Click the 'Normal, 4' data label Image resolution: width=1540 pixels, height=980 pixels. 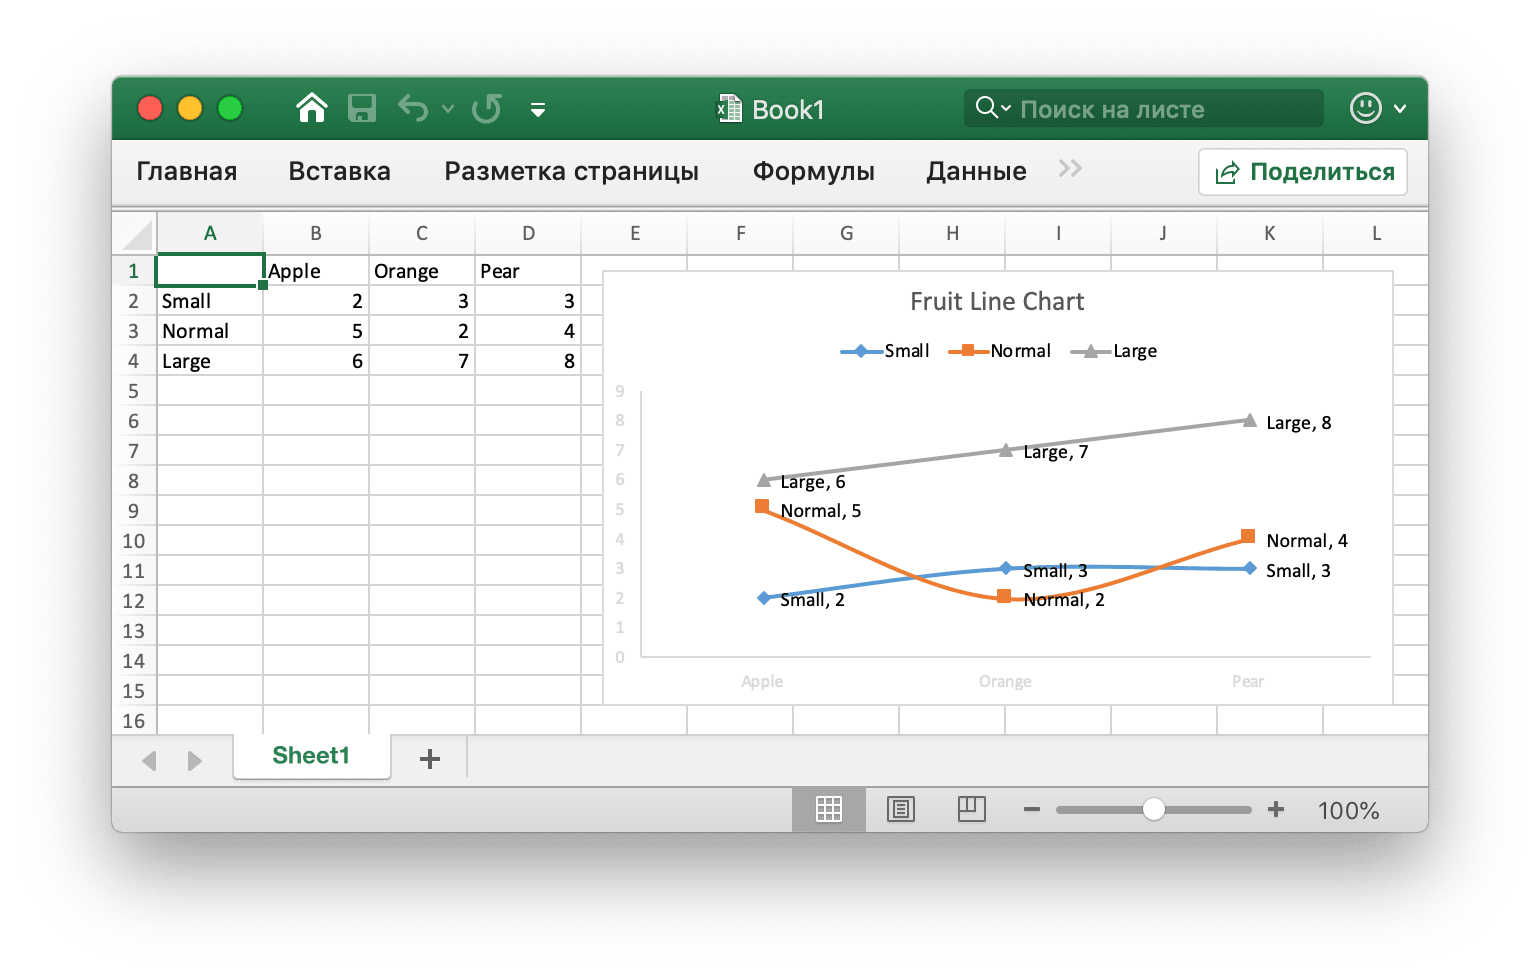pyautogui.click(x=1307, y=541)
